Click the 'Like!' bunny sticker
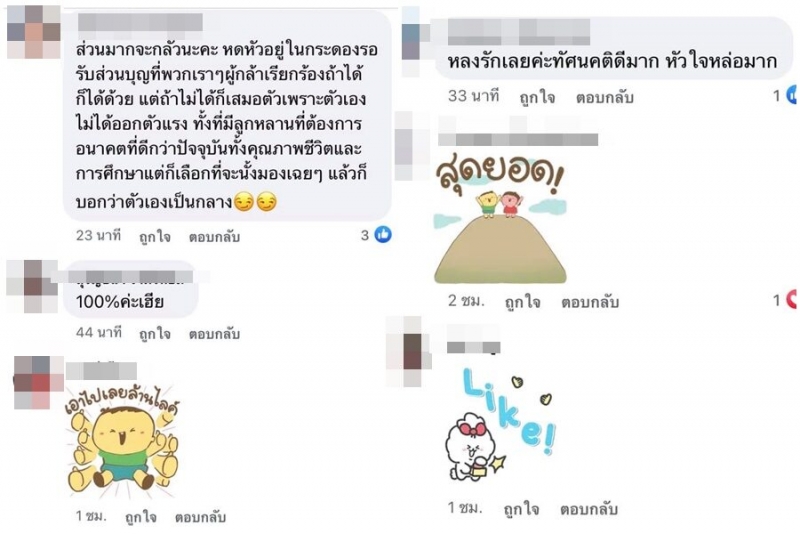 click(501, 425)
